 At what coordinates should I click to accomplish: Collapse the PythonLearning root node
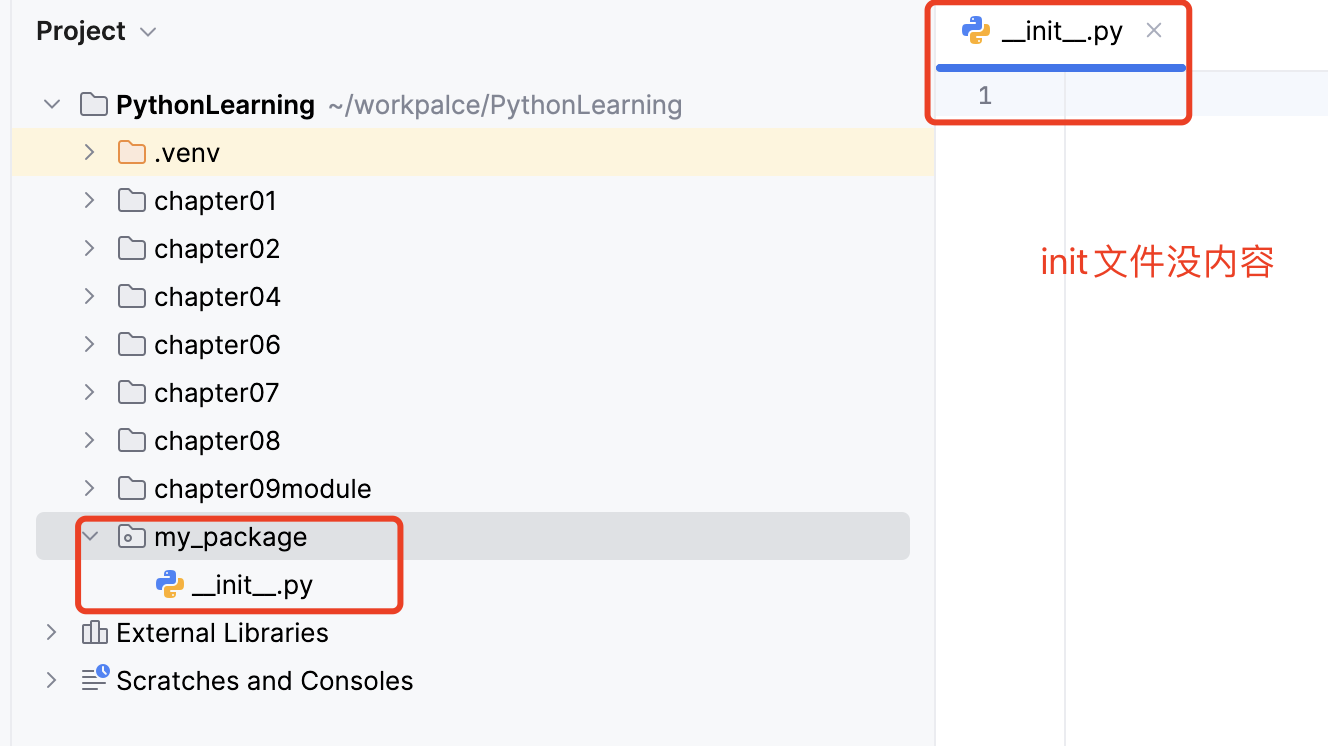pos(51,105)
